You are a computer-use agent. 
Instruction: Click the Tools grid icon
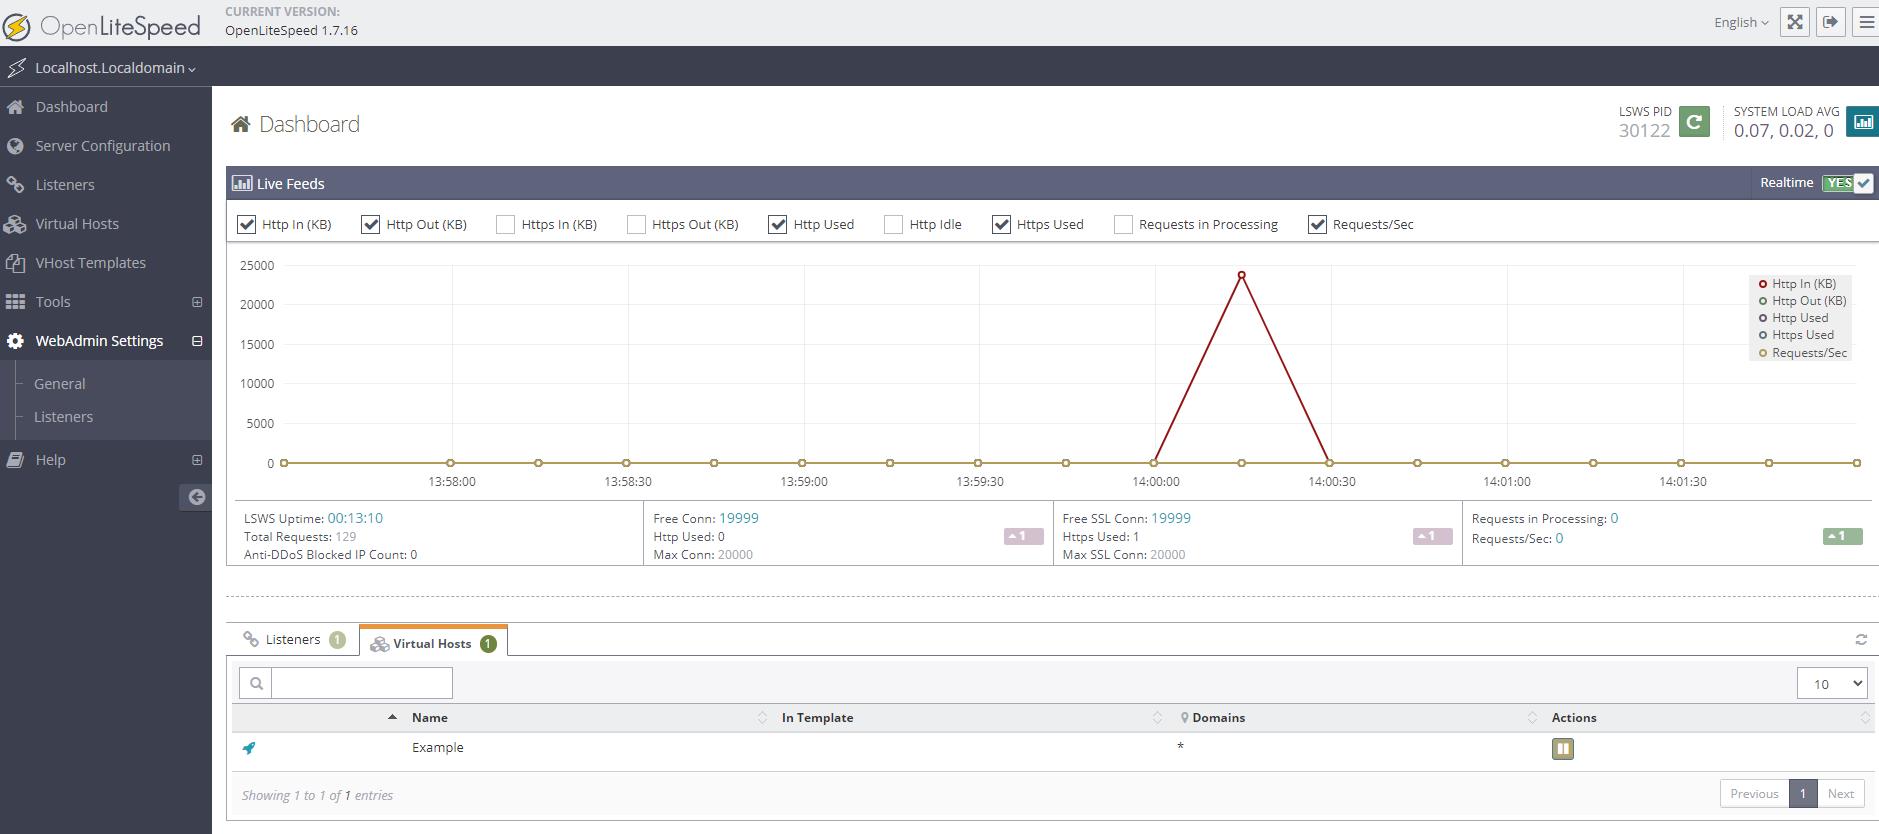[15, 302]
